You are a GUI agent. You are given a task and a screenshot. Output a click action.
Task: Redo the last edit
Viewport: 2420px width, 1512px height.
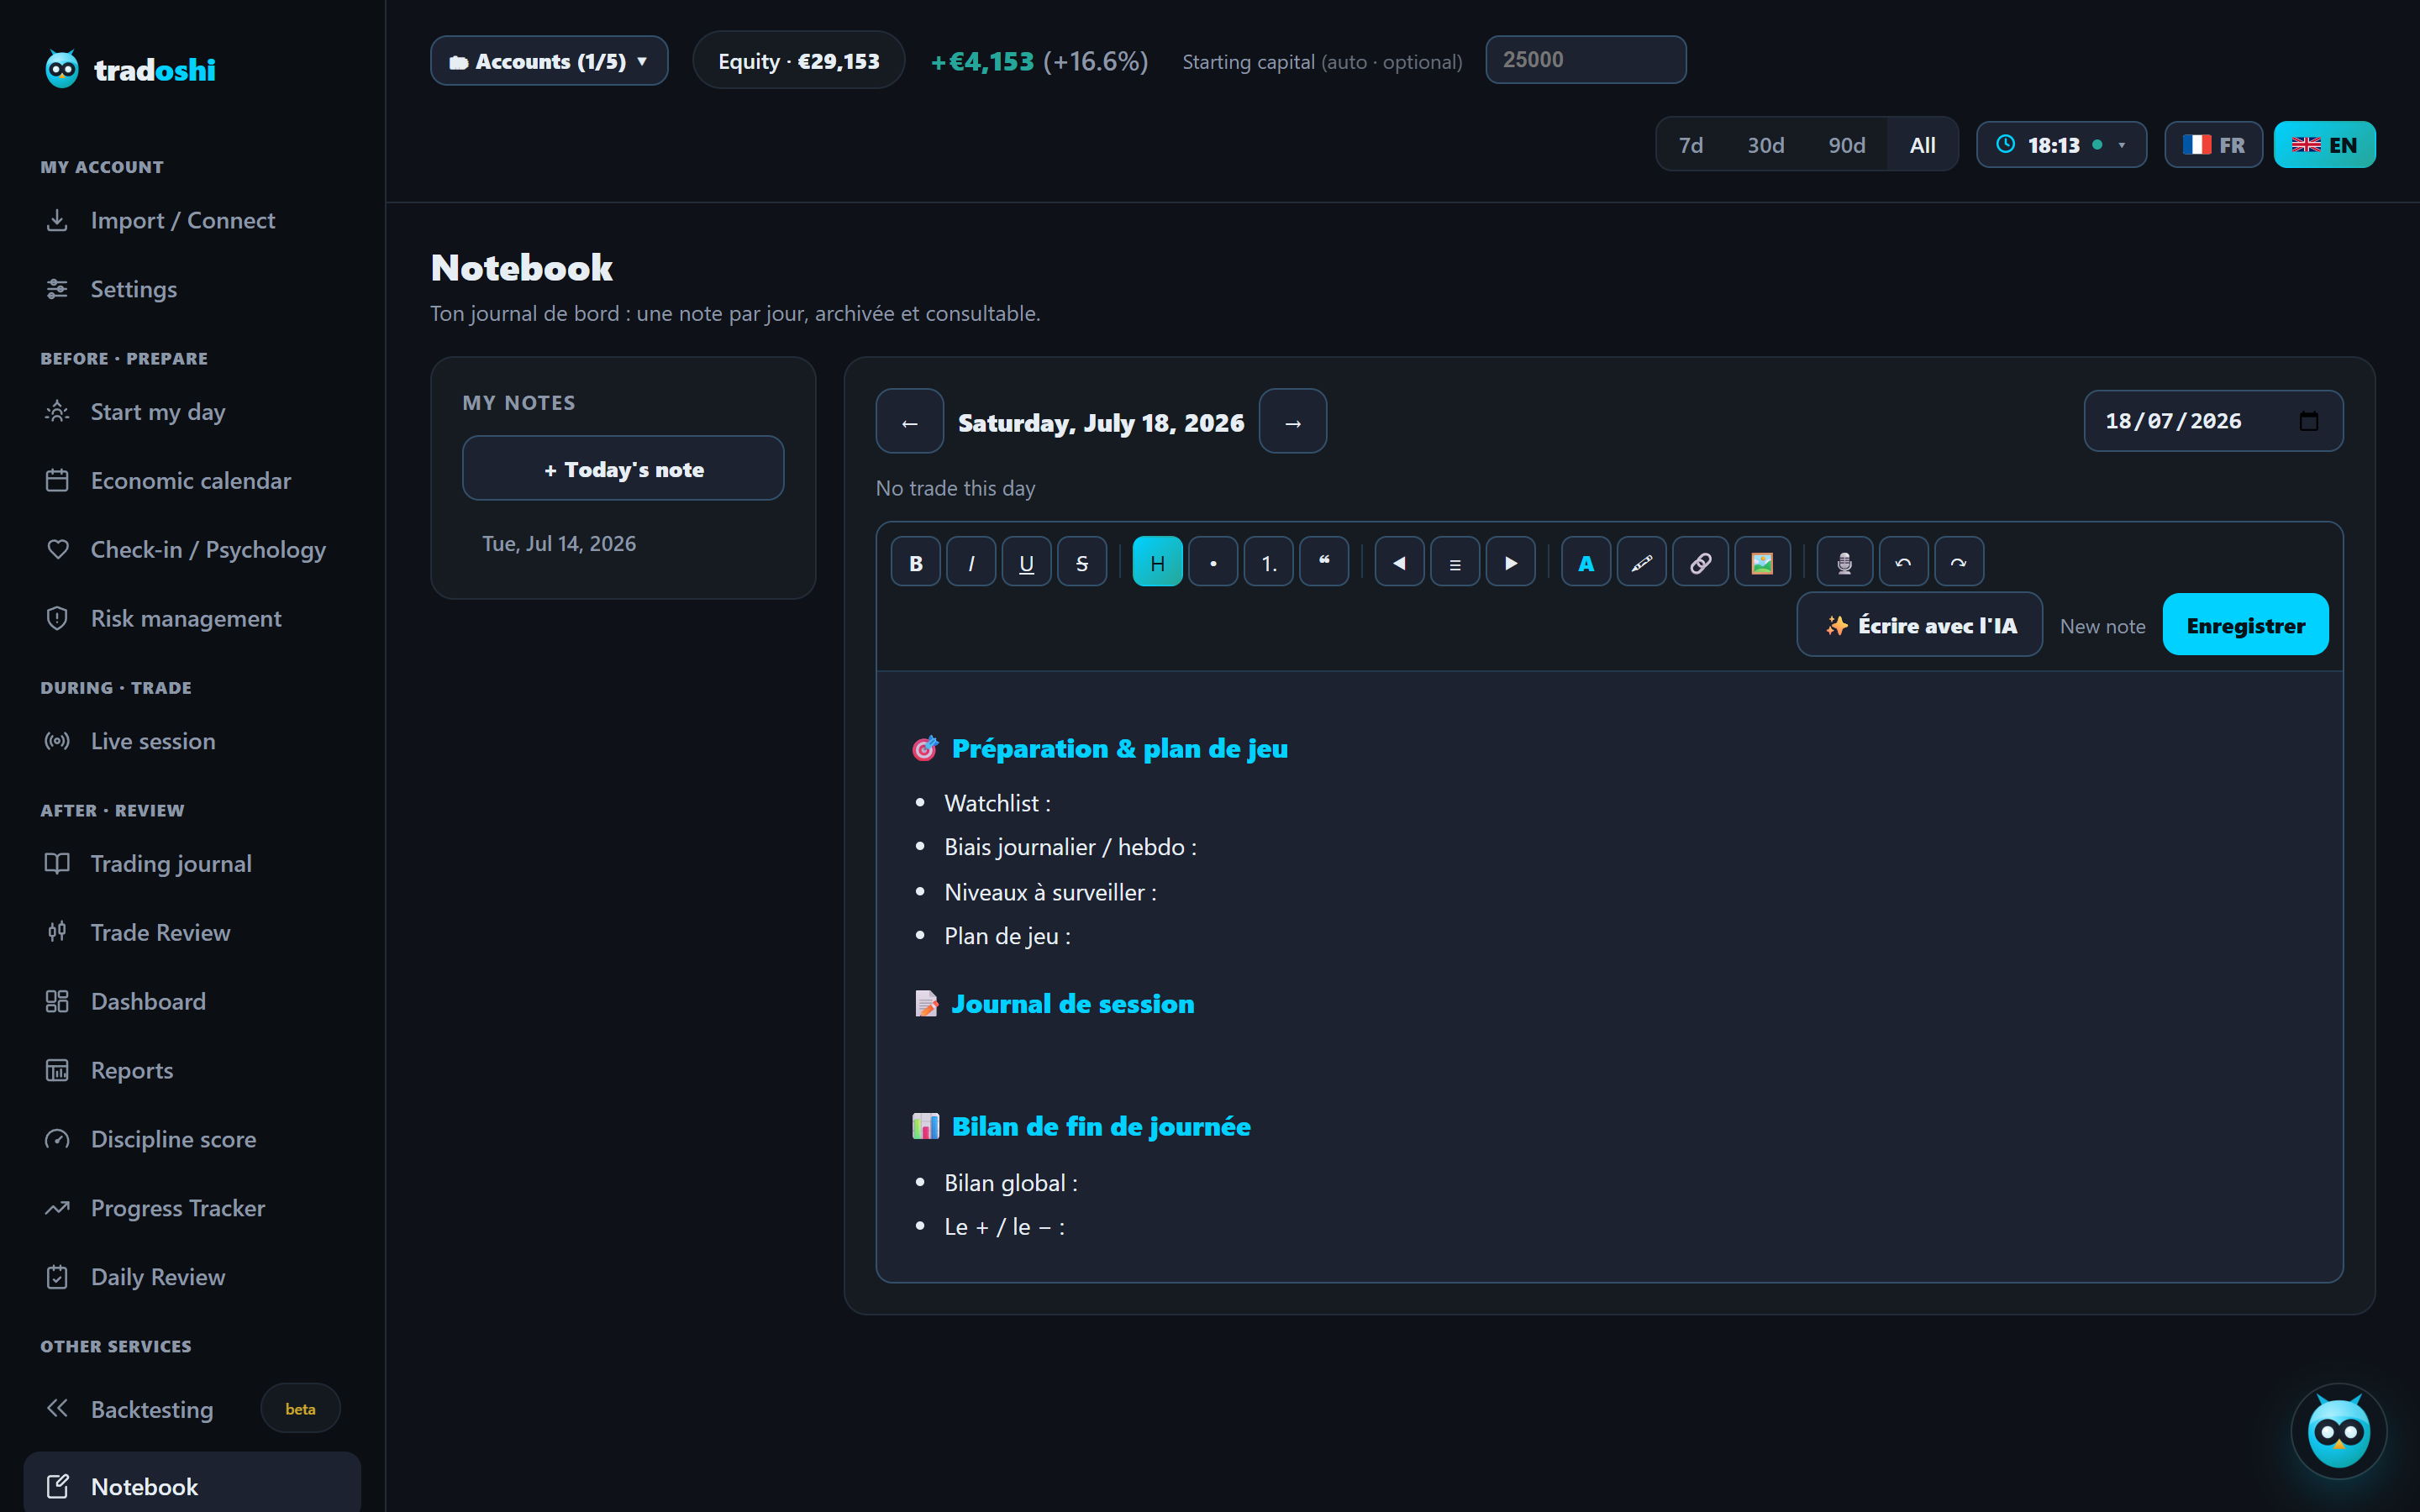[1959, 562]
